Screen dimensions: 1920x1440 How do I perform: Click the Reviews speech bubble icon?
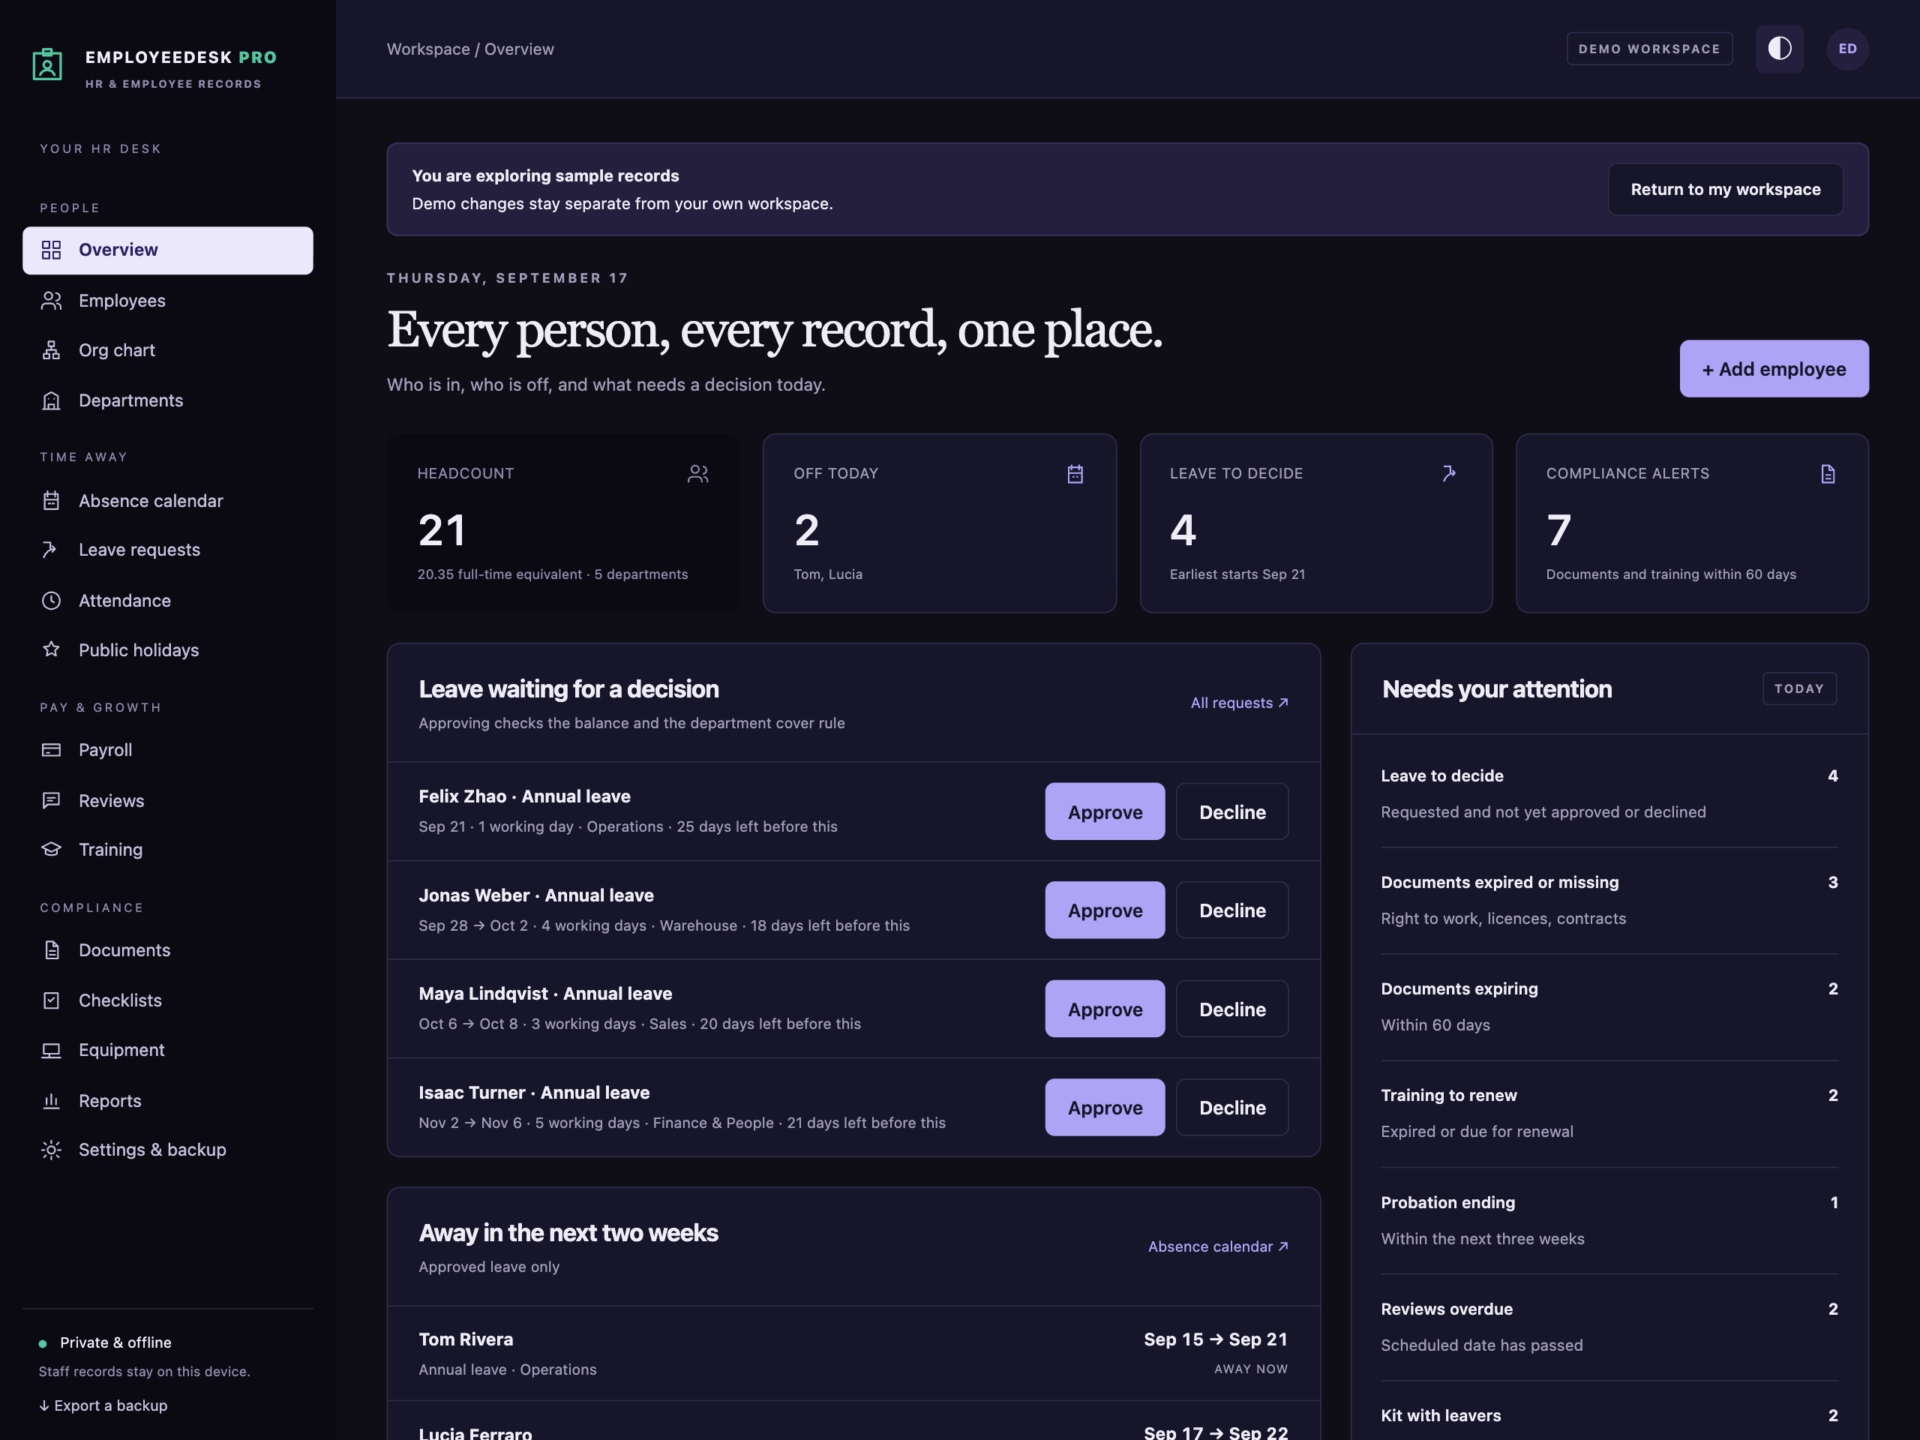point(51,800)
